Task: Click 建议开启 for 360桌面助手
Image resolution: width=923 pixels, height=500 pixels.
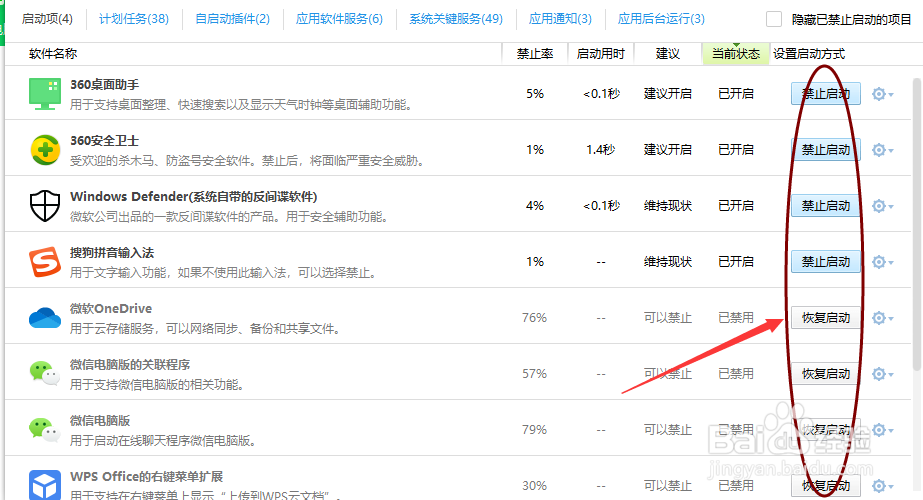Action: click(668, 94)
